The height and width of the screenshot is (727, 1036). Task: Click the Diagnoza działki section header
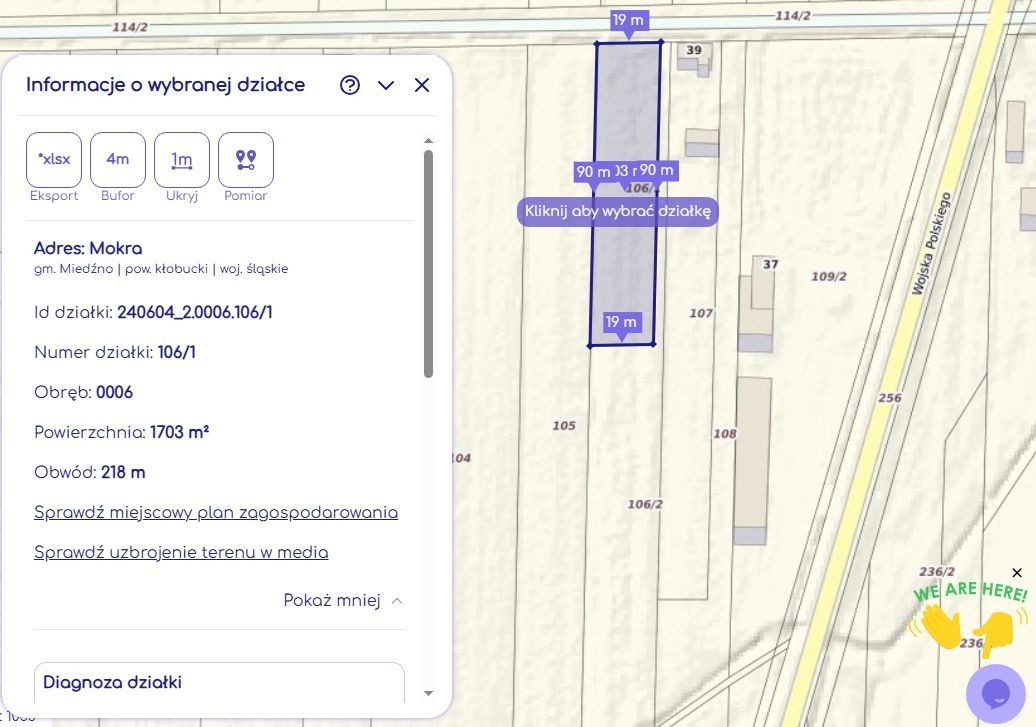[x=113, y=683]
